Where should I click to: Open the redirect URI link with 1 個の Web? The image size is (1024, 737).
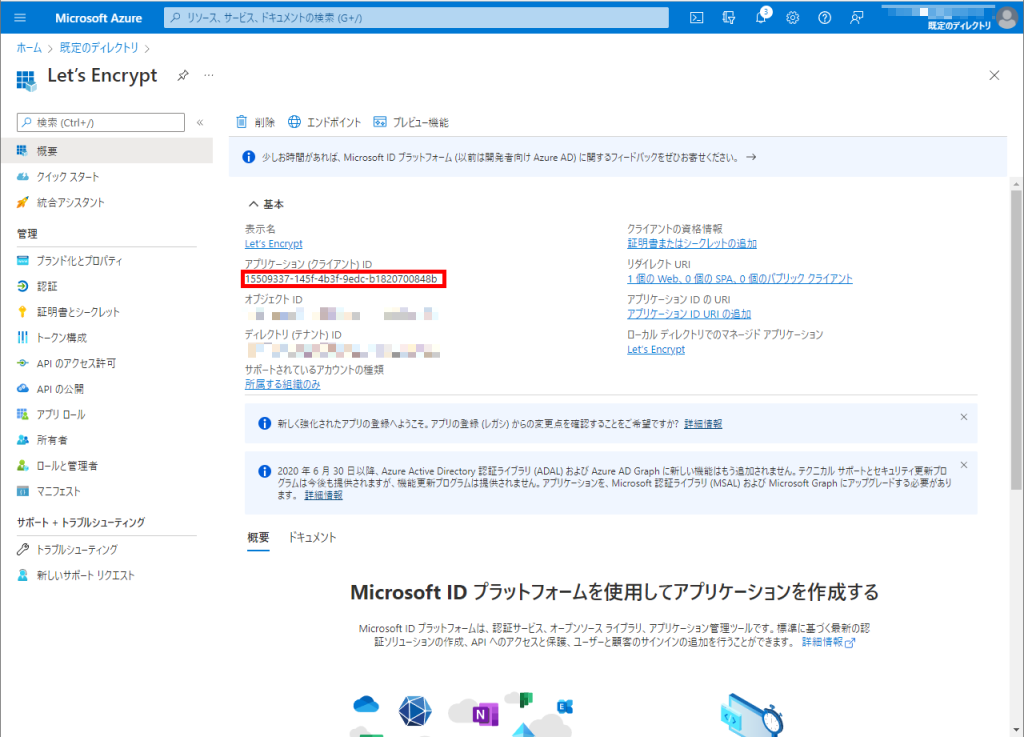click(x=739, y=279)
